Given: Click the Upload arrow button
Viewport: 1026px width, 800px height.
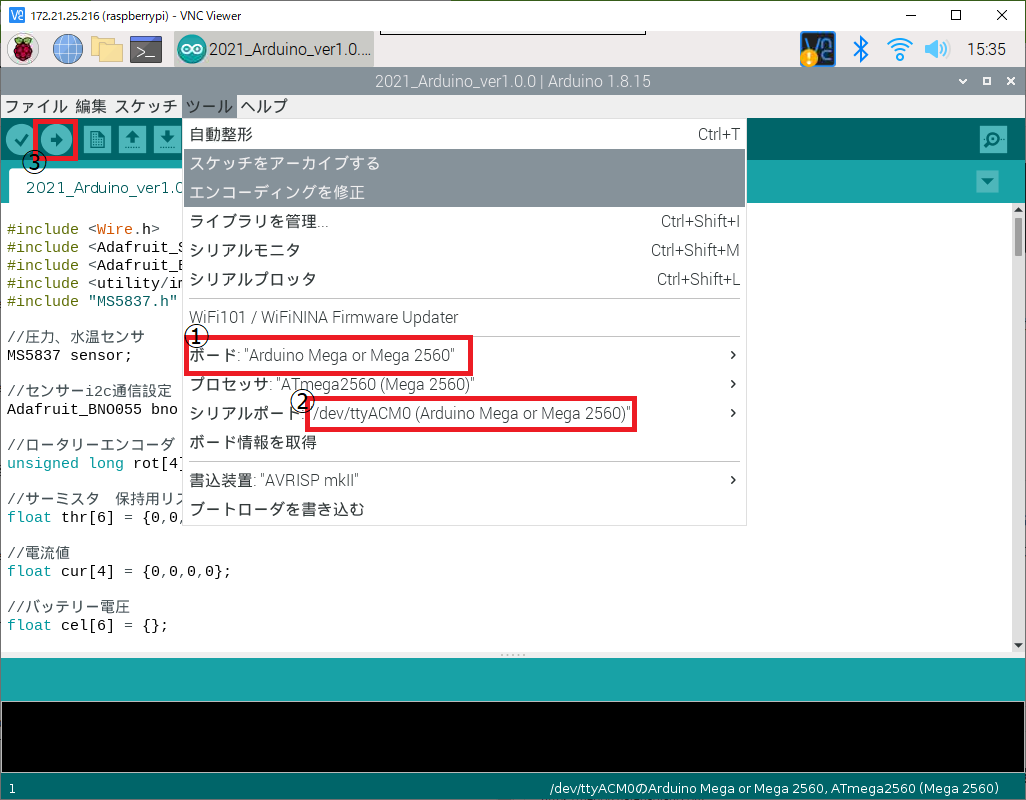Looking at the screenshot, I should point(56,139).
